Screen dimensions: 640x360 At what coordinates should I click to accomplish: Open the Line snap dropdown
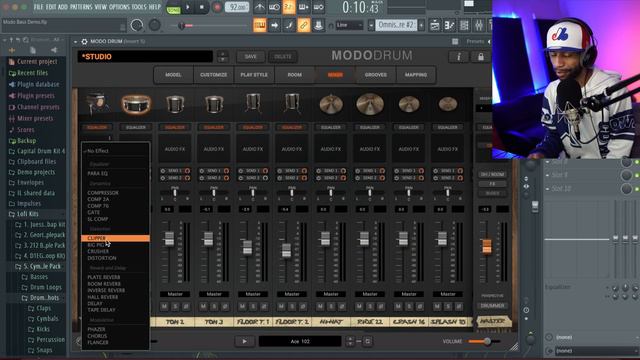[349, 25]
